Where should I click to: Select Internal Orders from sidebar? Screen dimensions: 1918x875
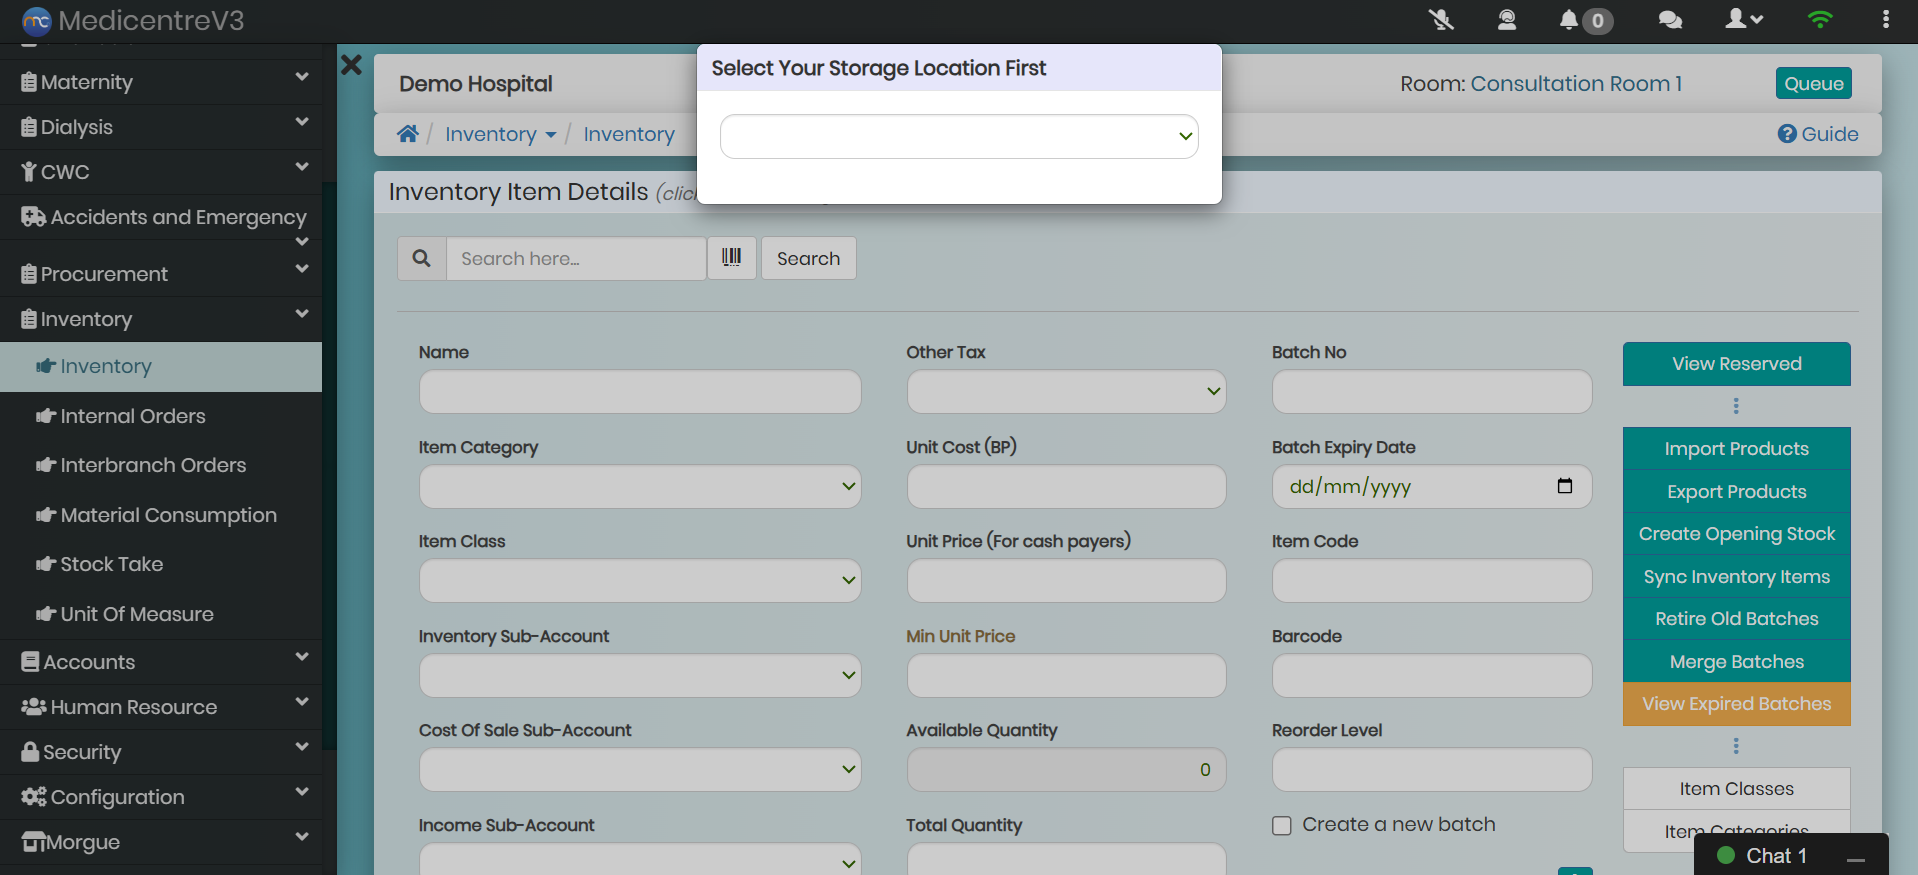[x=132, y=416]
